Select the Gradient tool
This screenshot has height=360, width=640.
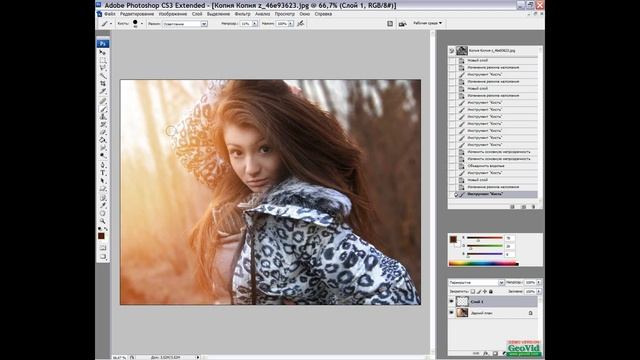click(102, 140)
